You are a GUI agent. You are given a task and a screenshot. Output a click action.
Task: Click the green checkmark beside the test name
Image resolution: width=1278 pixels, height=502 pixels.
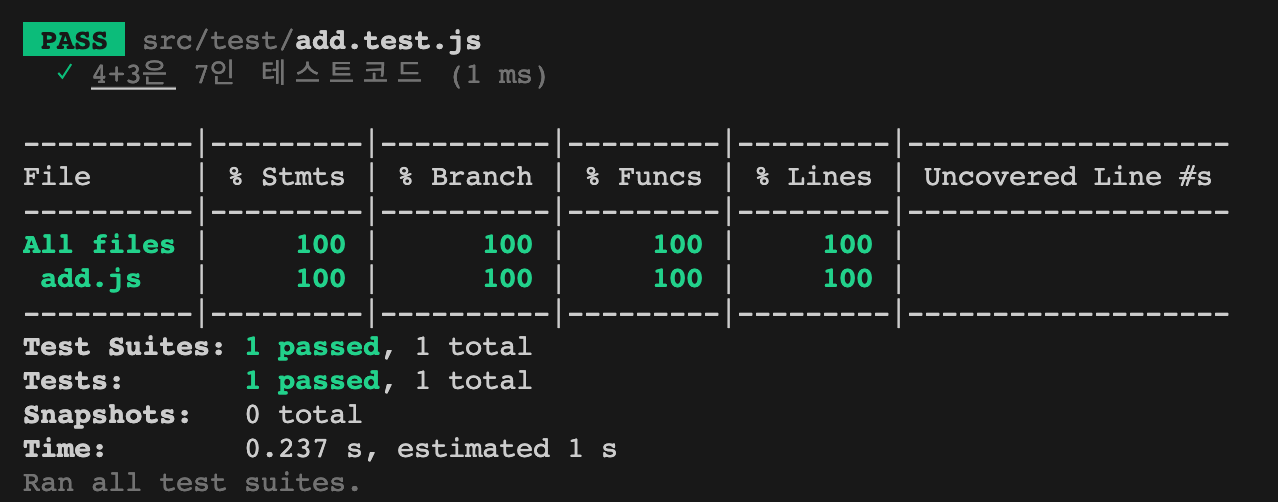(x=65, y=75)
